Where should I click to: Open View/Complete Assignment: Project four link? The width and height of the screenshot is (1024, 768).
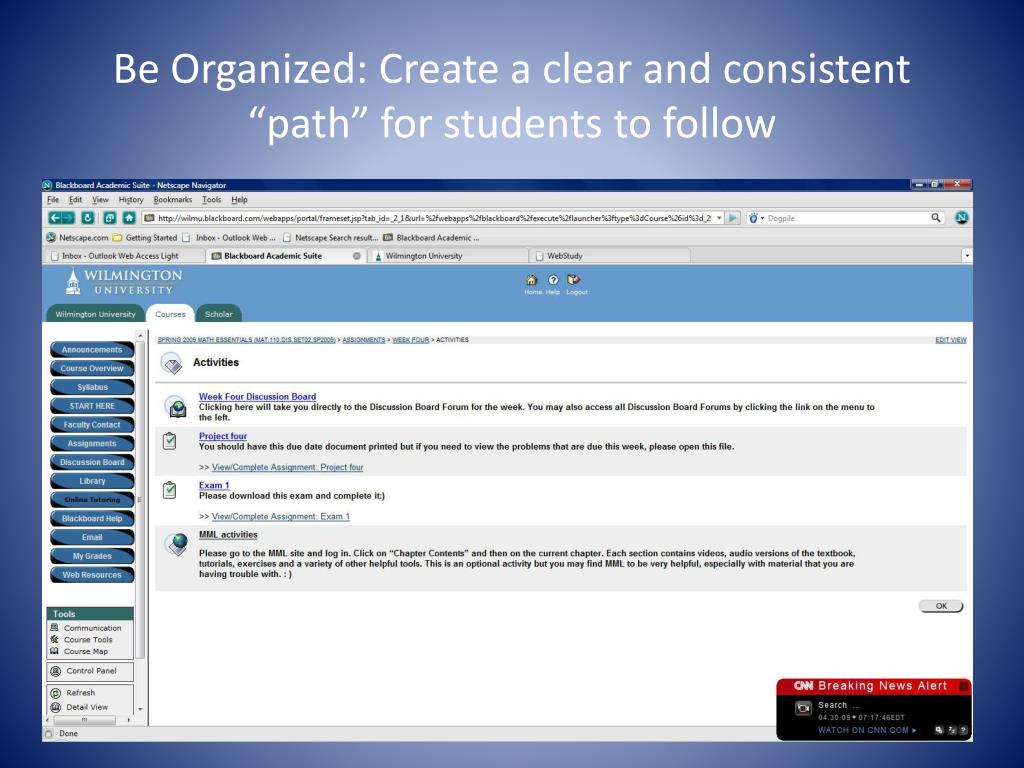tap(287, 468)
